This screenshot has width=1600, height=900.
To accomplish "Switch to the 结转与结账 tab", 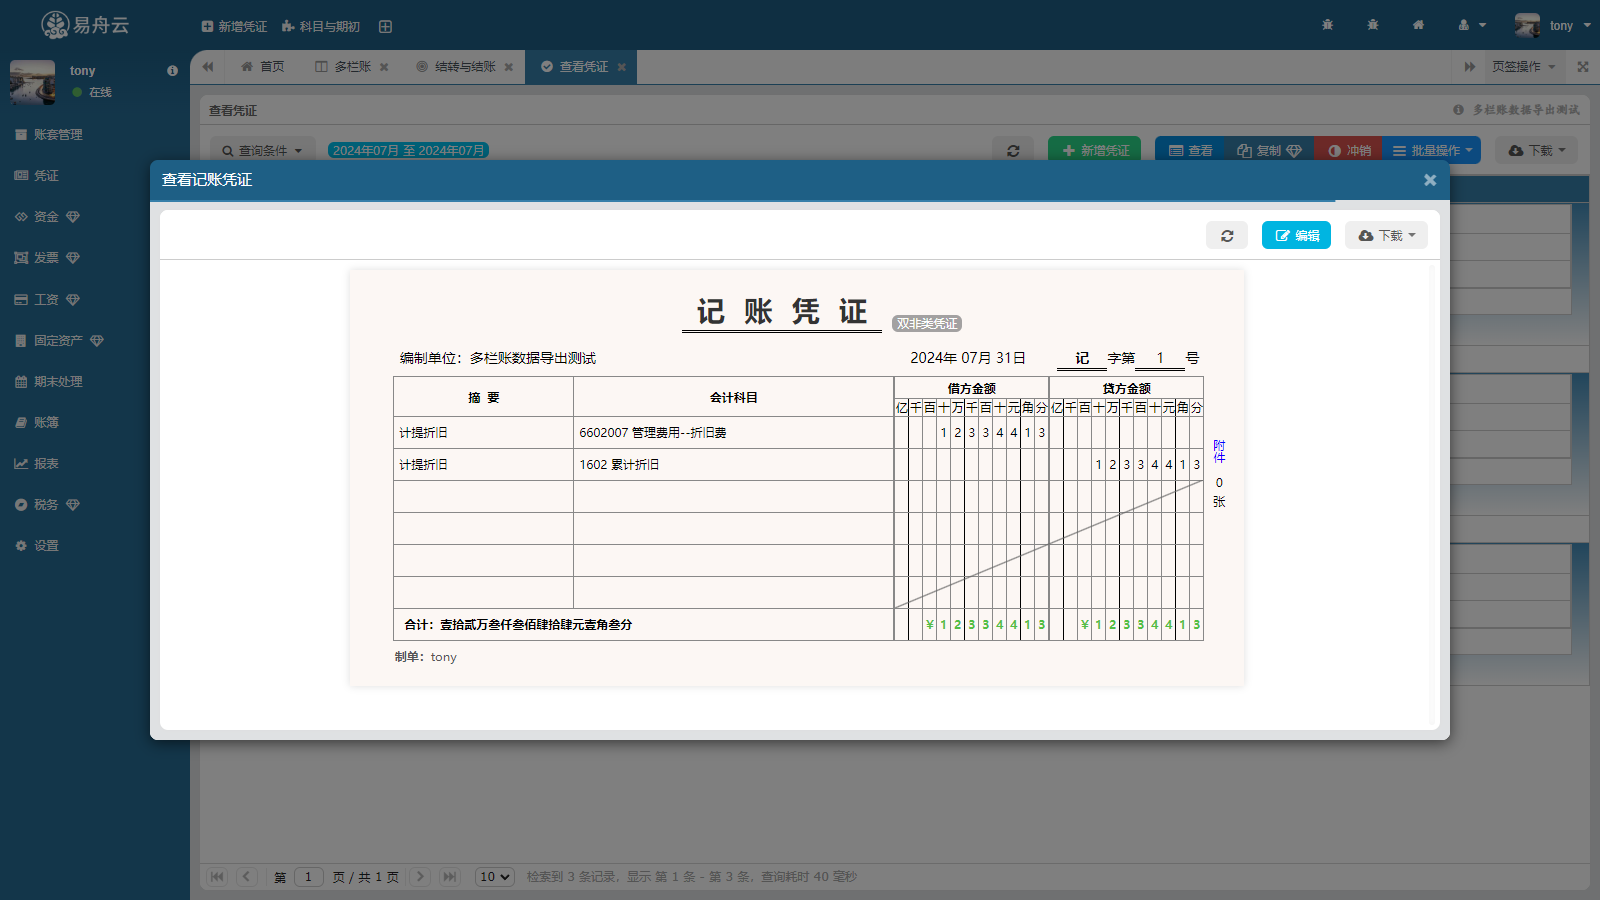I will tap(465, 67).
